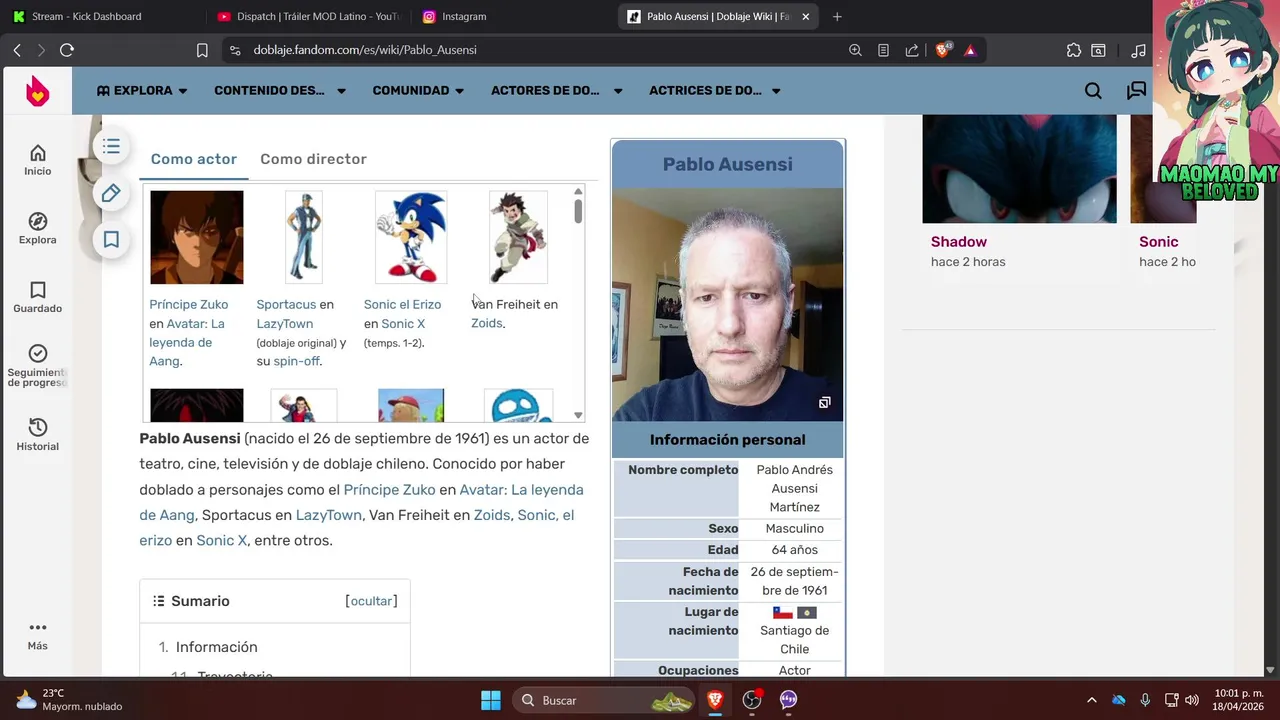Viewport: 1280px width, 720px height.
Task: Click the floating bookmark page button
Action: coord(111,240)
